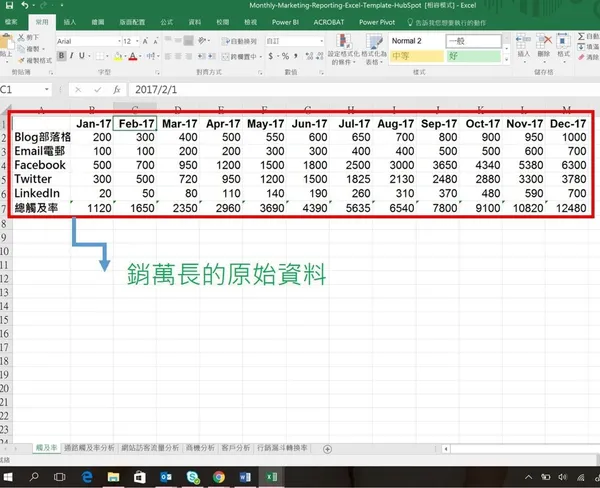This screenshot has width=600, height=488.
Task: Open the number format (自訂) dropdown
Action: coord(321,41)
